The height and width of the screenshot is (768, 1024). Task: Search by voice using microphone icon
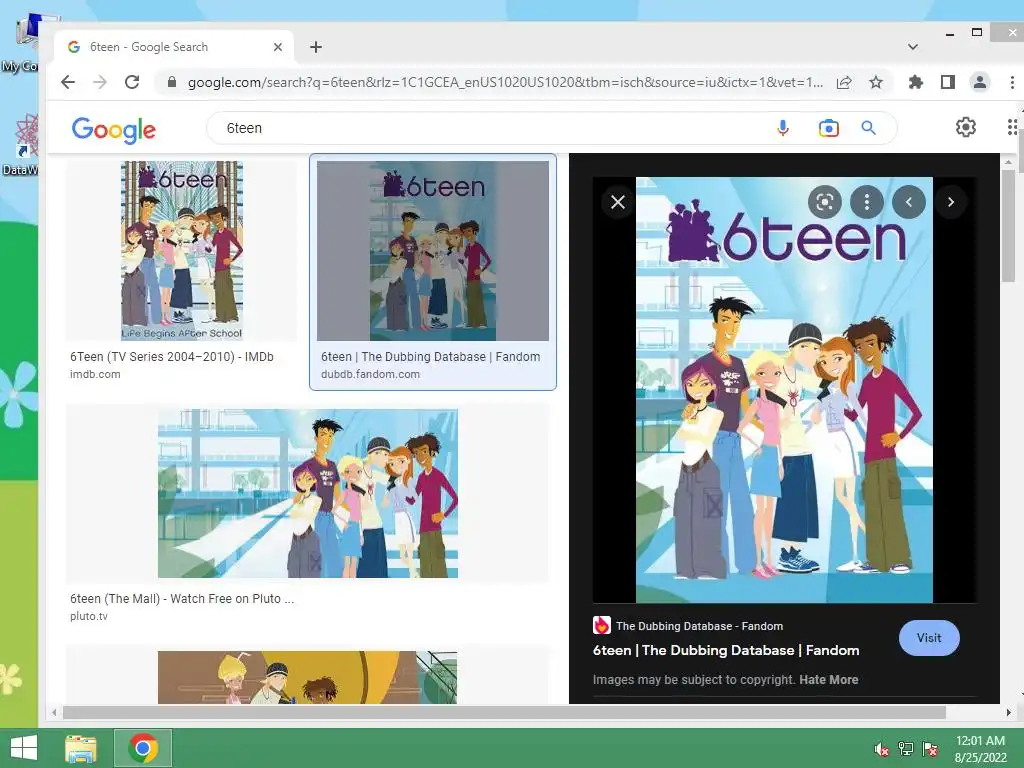(783, 128)
